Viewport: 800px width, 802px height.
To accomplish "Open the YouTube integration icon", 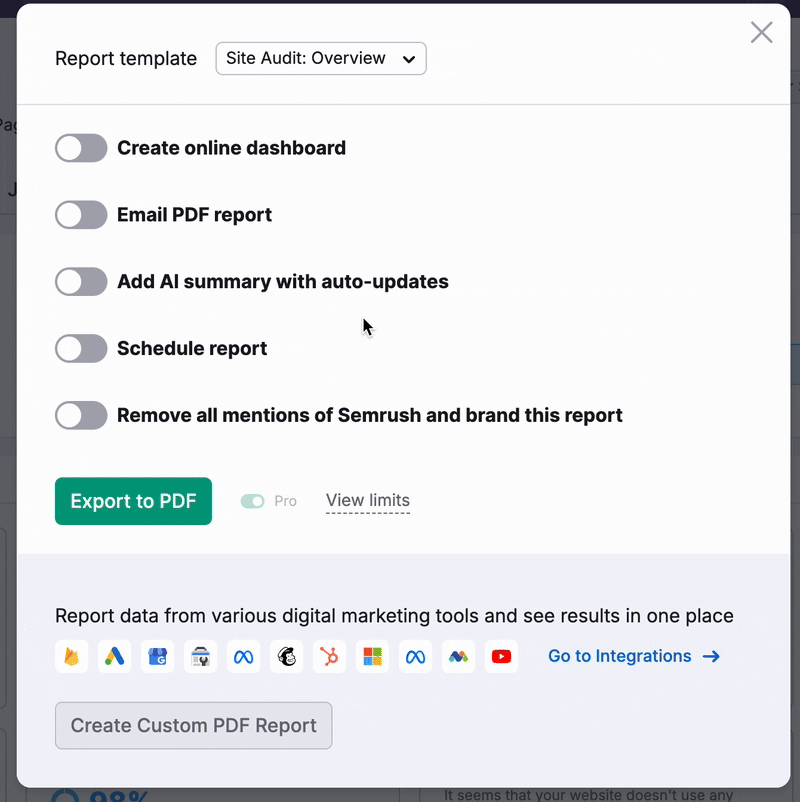I will pyautogui.click(x=501, y=656).
